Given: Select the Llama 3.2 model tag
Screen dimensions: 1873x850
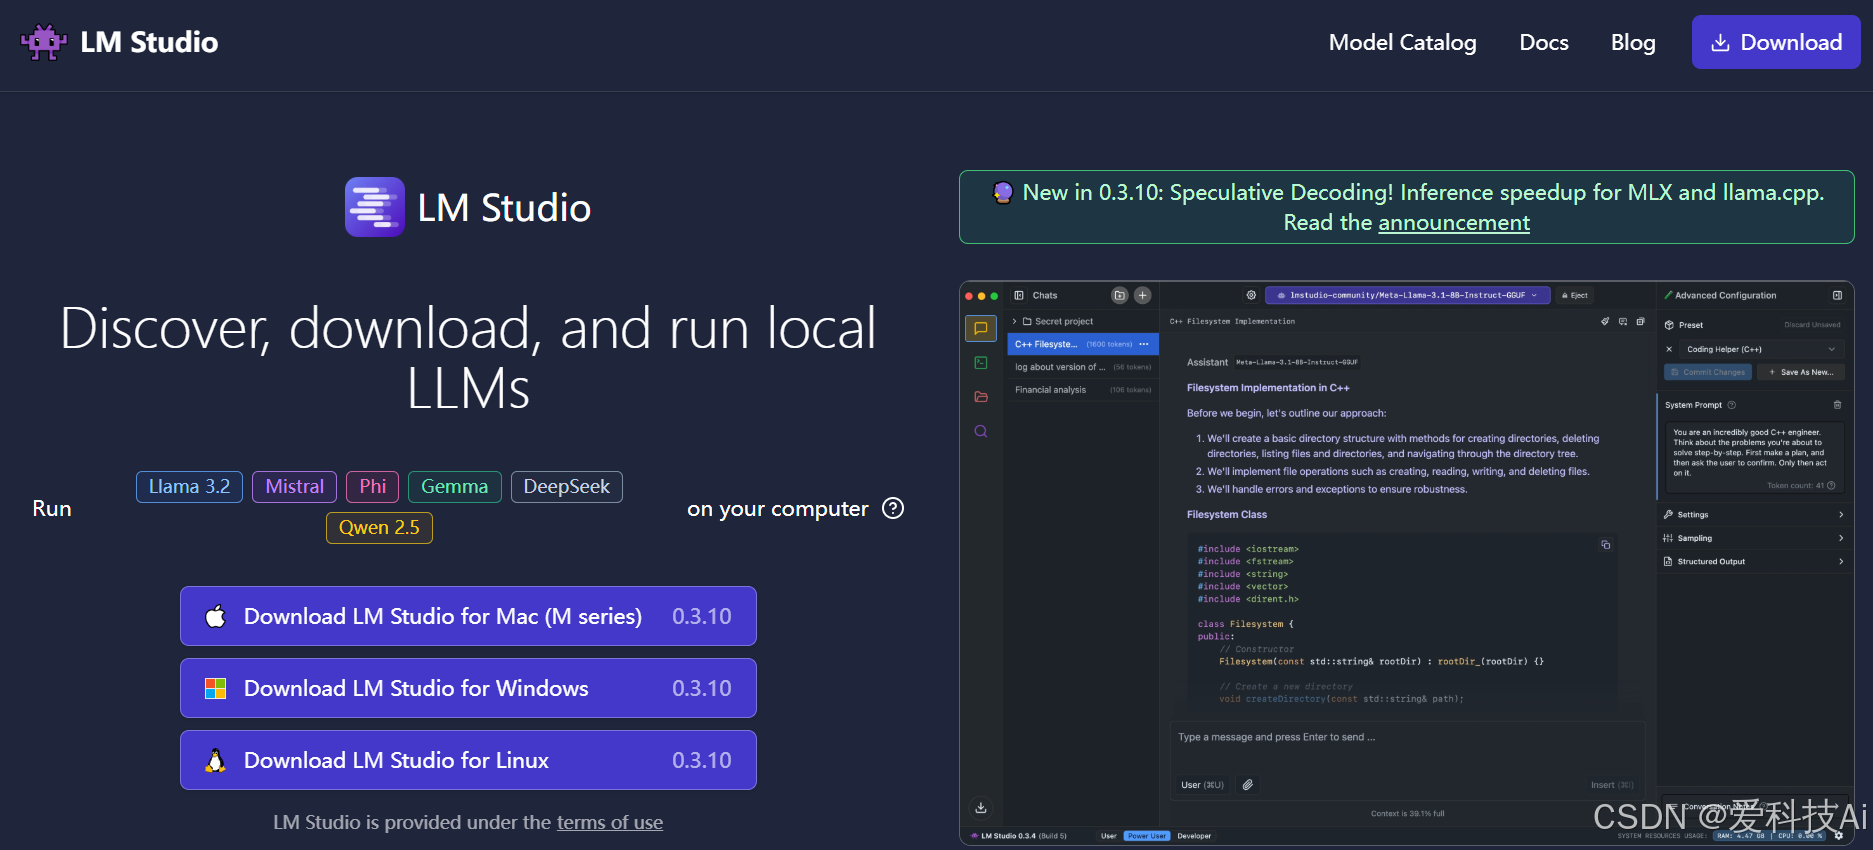Looking at the screenshot, I should (x=189, y=487).
